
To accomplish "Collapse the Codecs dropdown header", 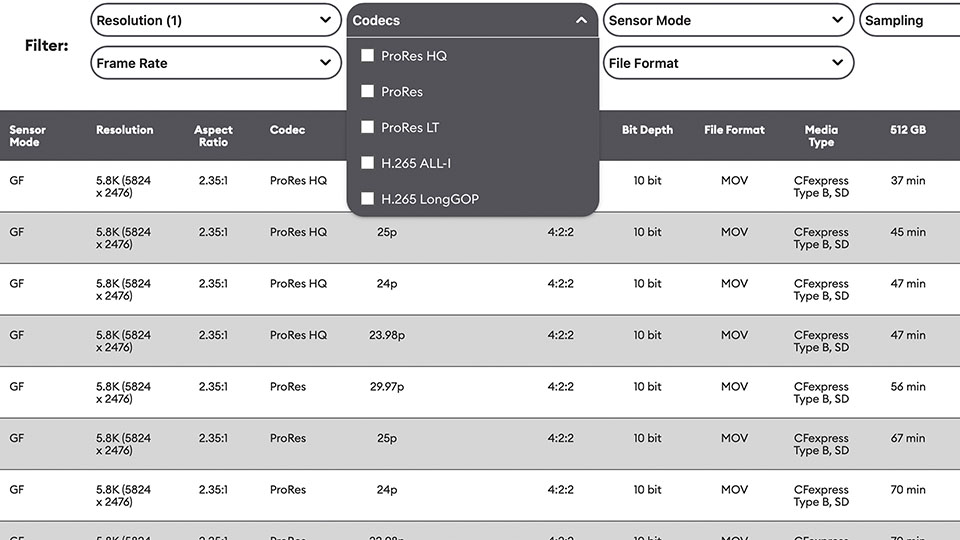I will pos(472,20).
